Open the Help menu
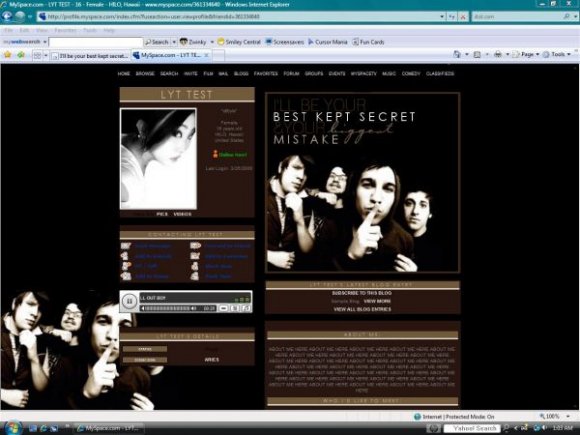 pos(108,30)
